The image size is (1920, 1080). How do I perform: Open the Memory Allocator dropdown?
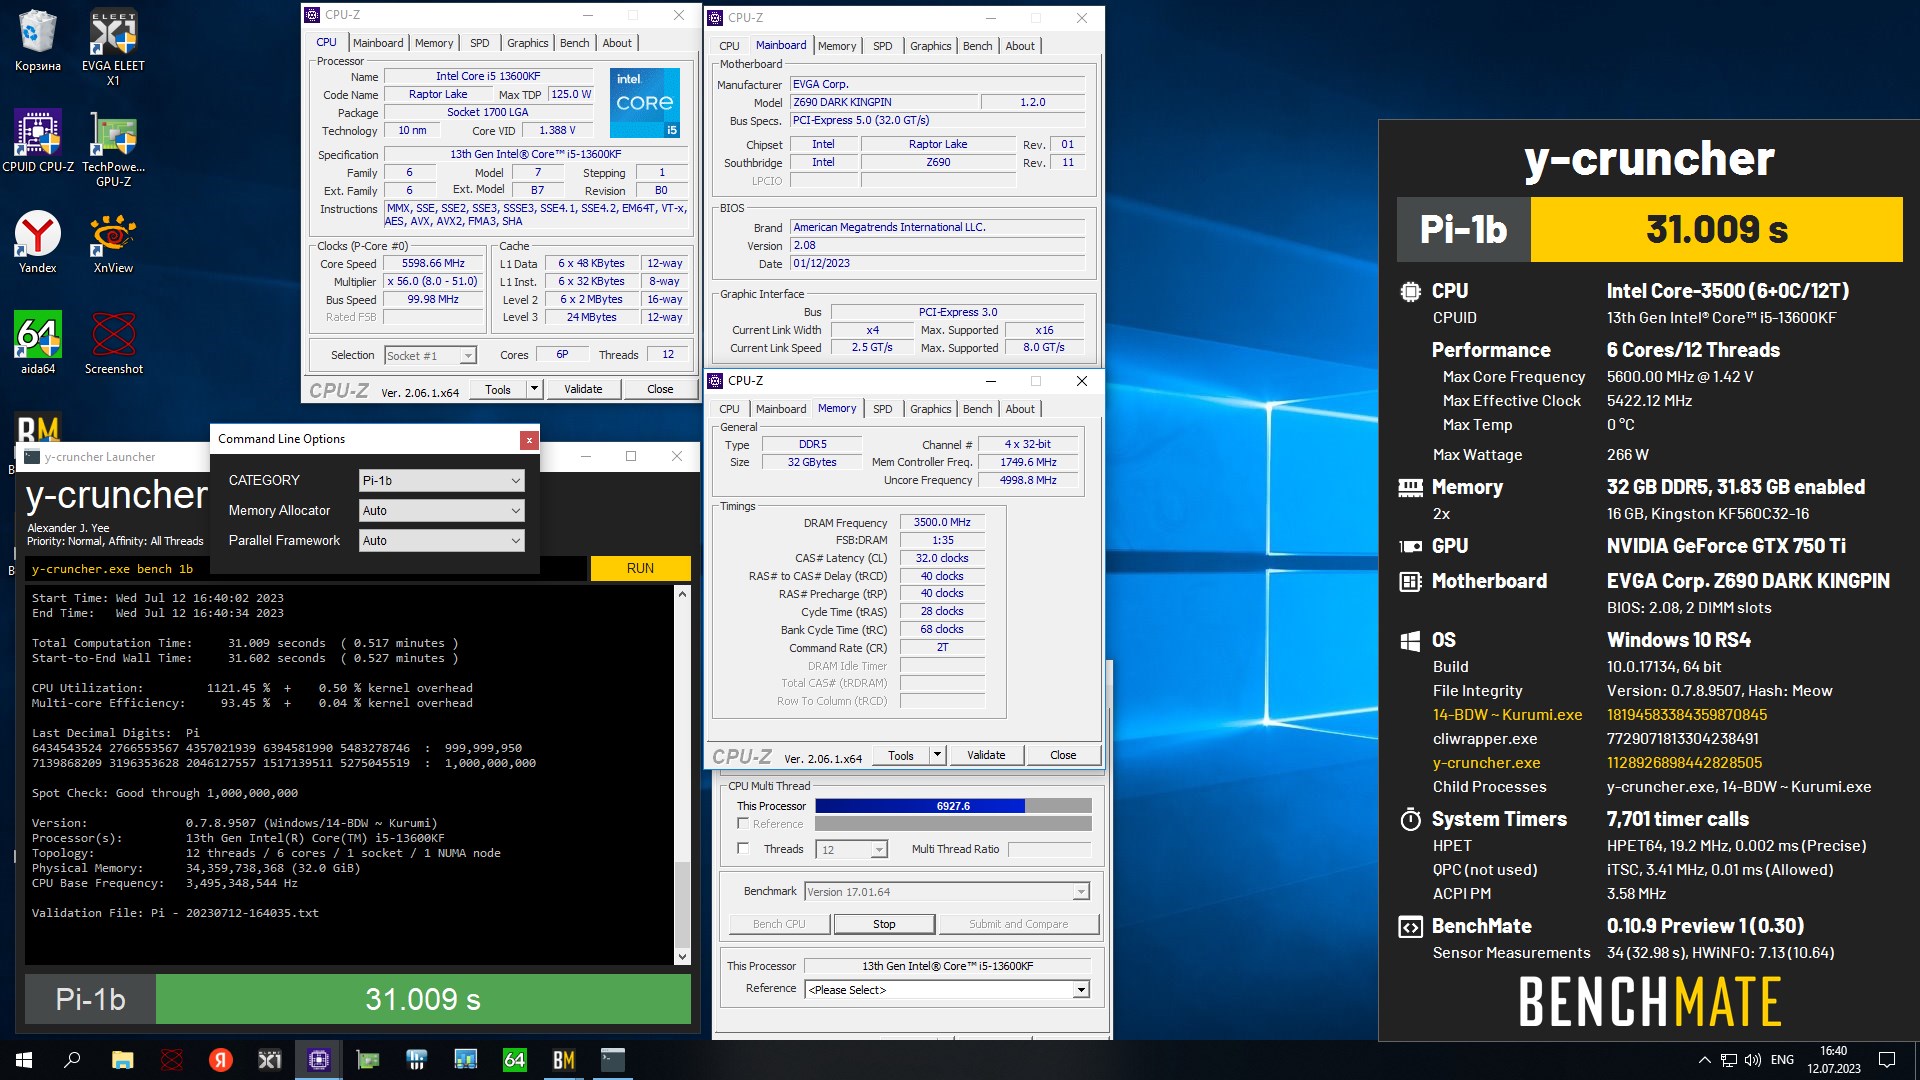click(441, 511)
